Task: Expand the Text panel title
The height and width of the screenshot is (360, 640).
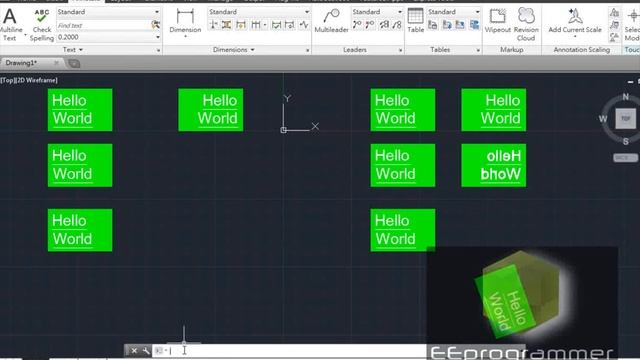Action: [x=73, y=50]
